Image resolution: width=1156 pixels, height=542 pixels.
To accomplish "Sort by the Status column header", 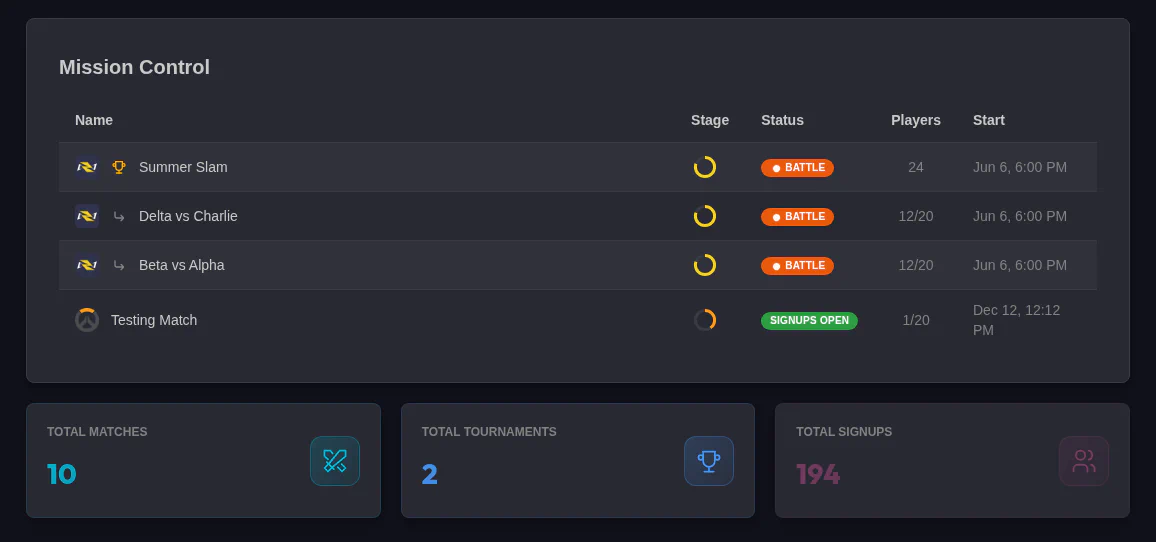I will tap(782, 120).
